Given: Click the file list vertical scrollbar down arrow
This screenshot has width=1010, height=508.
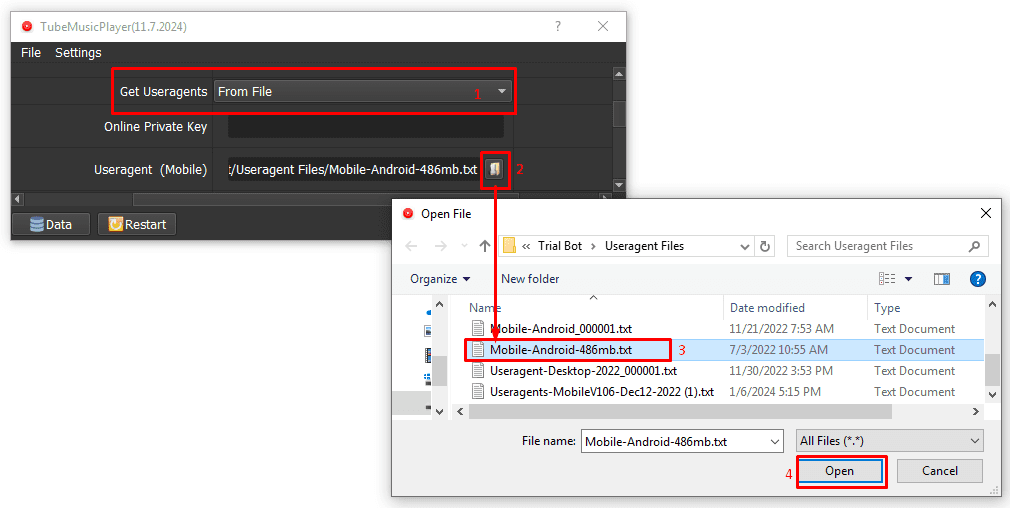Looking at the screenshot, I should [x=991, y=394].
